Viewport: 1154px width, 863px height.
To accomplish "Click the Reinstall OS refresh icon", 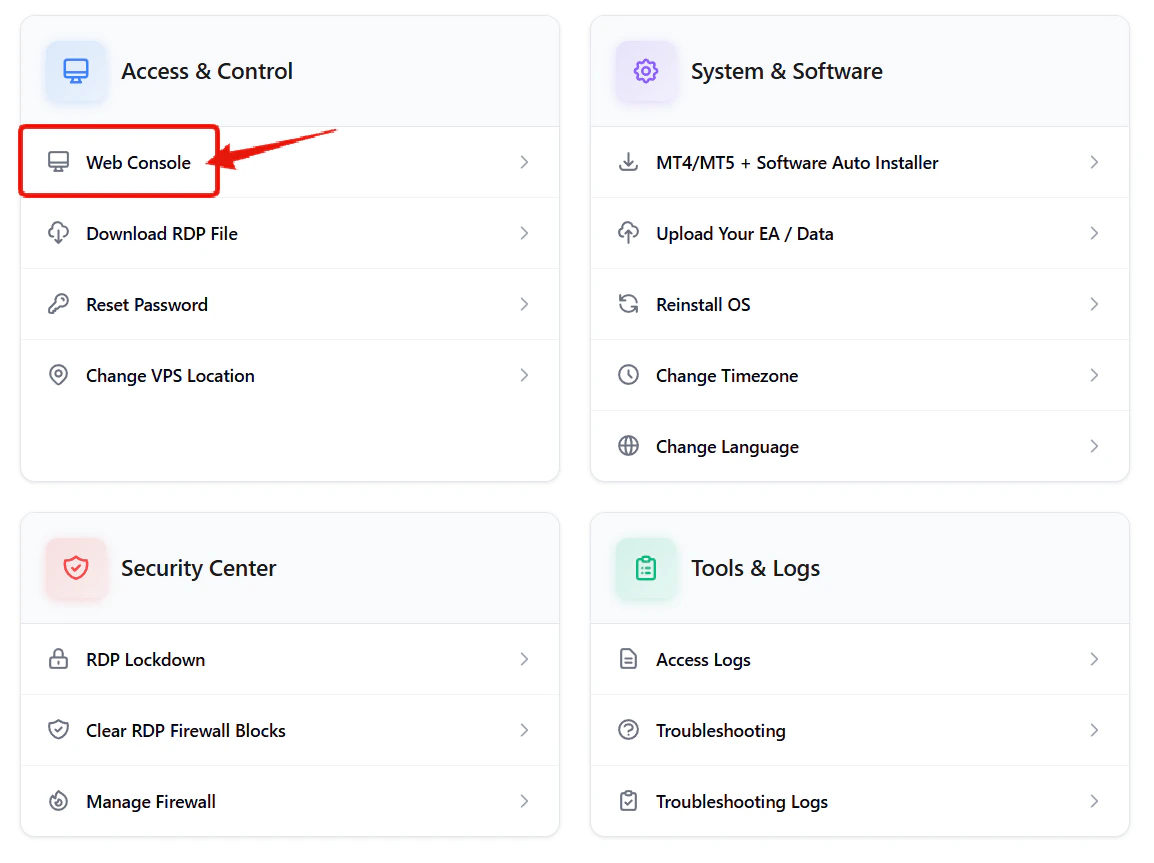I will (x=628, y=304).
